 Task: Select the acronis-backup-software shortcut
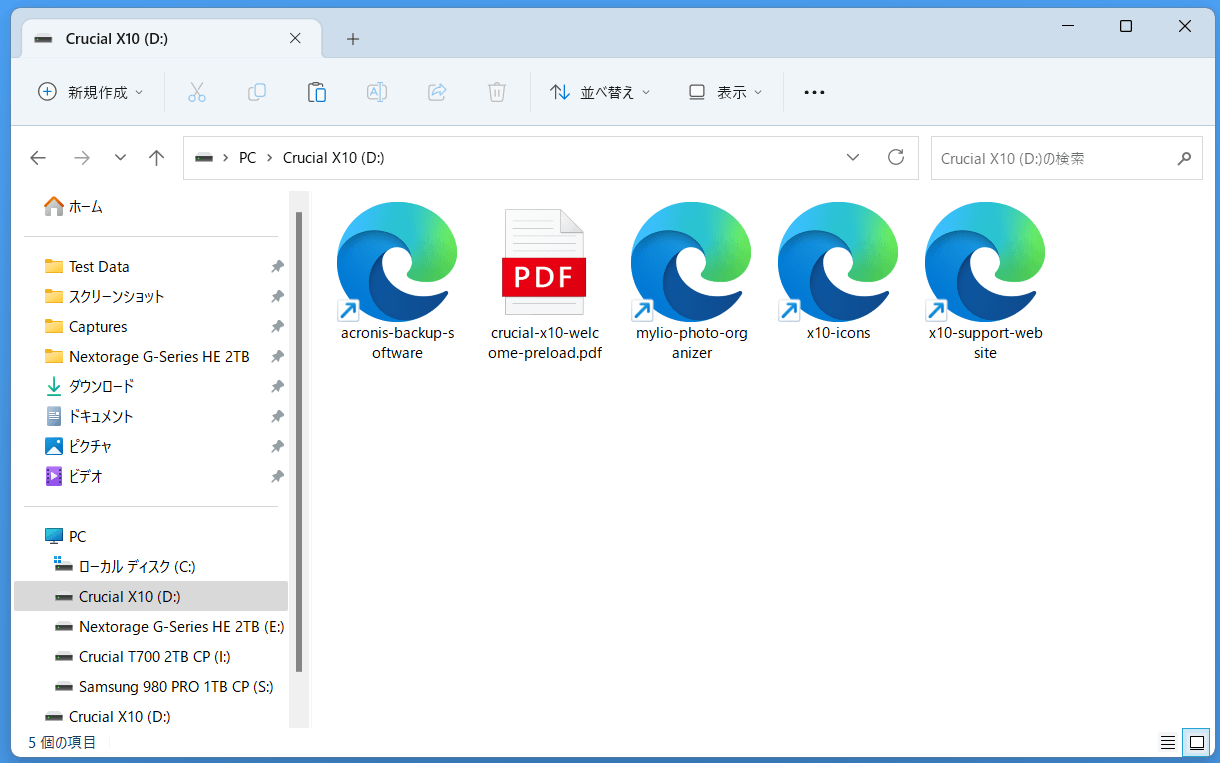(397, 281)
